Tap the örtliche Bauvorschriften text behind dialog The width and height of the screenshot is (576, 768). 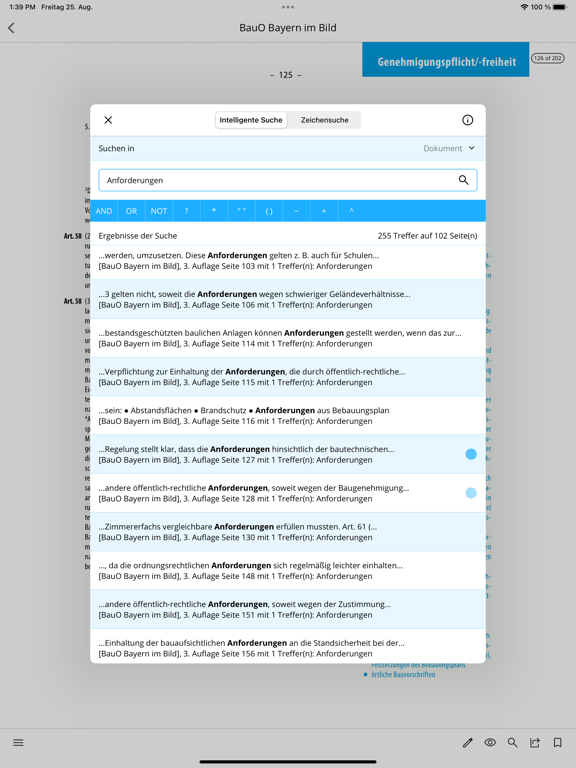[403, 674]
